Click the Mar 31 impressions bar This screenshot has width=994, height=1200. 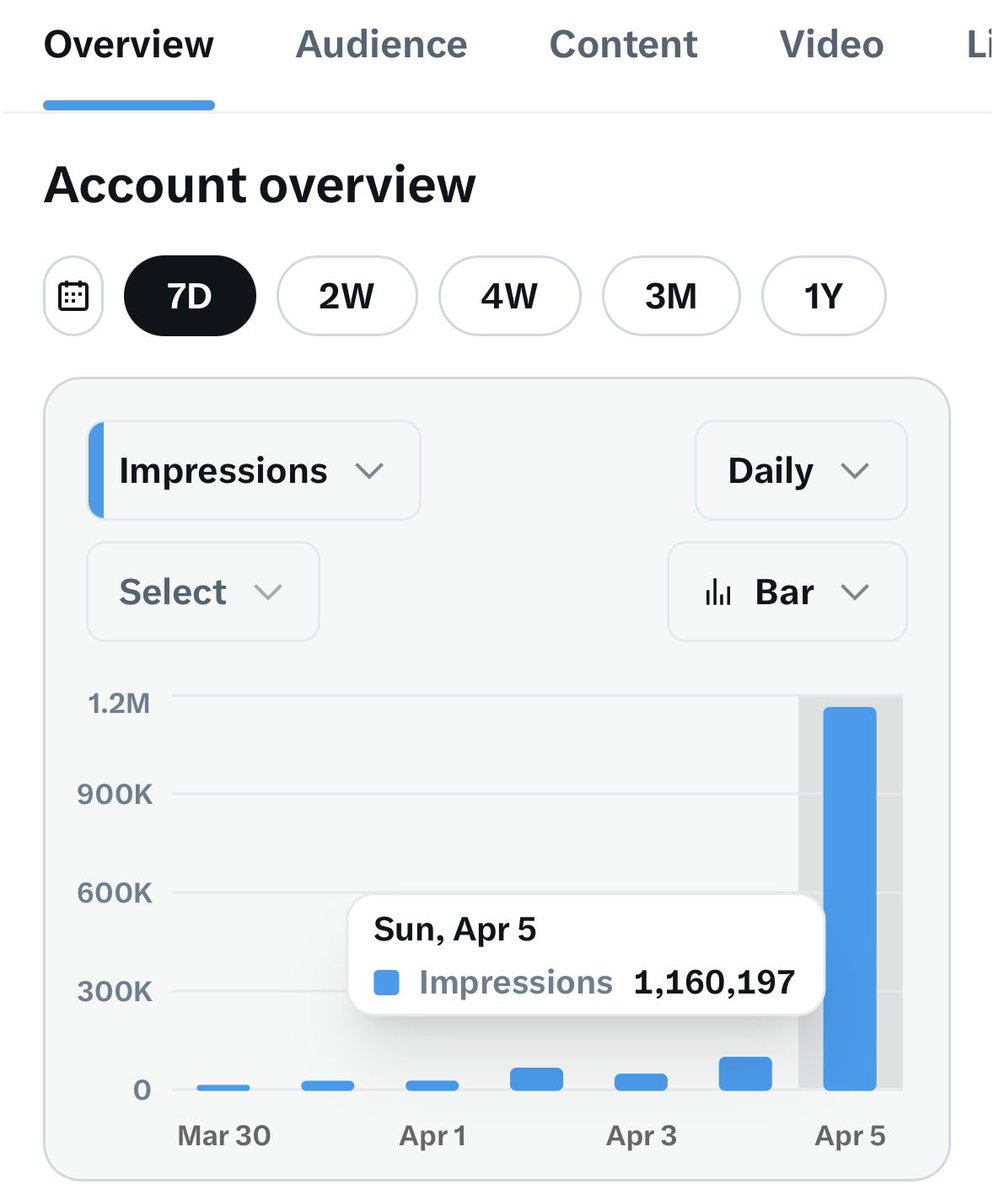(328, 1085)
